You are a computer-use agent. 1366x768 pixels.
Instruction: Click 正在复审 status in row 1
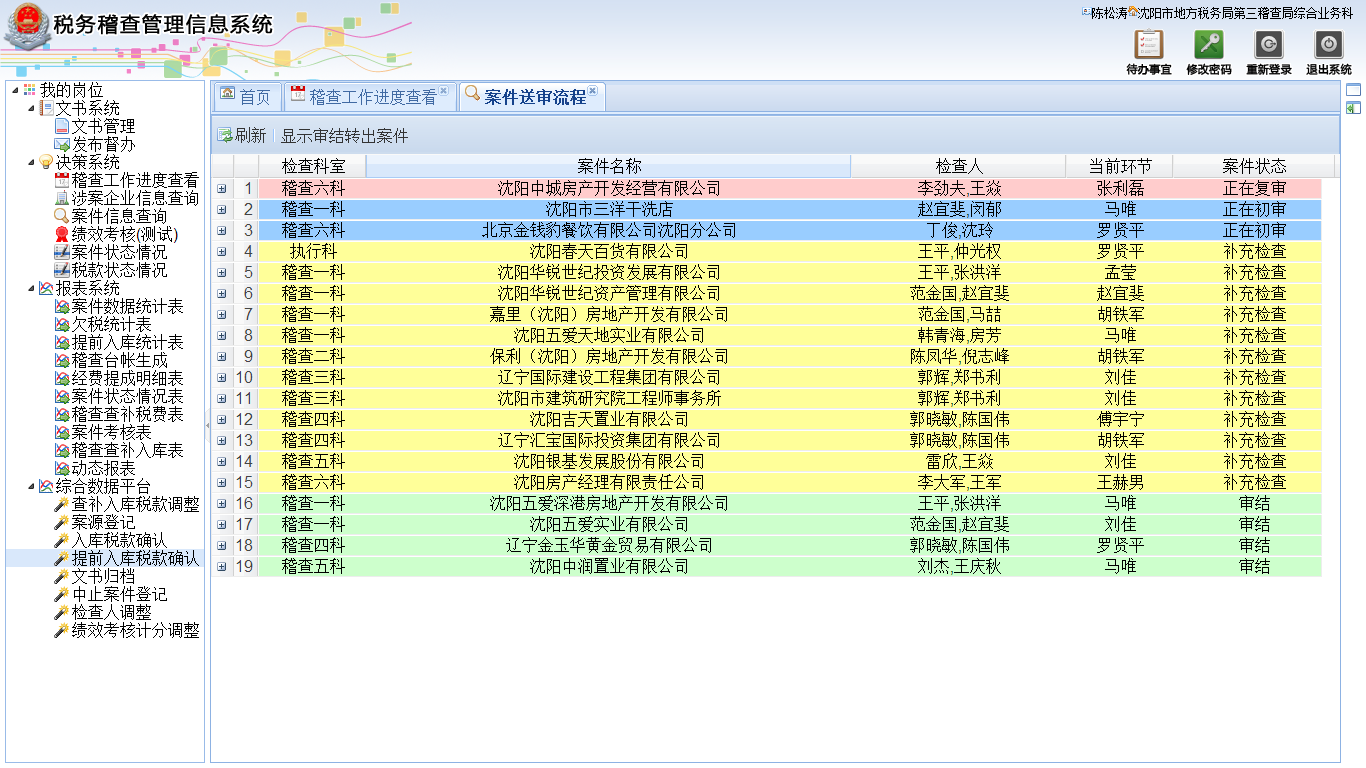pos(1254,189)
